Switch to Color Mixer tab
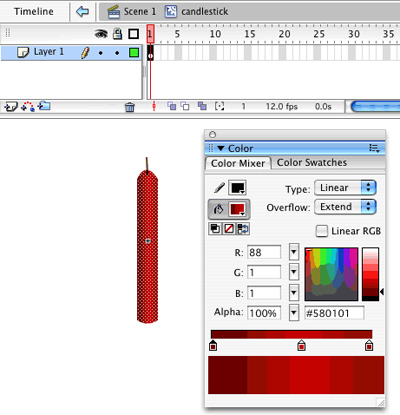Screen dimensions: 400x415 click(x=238, y=163)
